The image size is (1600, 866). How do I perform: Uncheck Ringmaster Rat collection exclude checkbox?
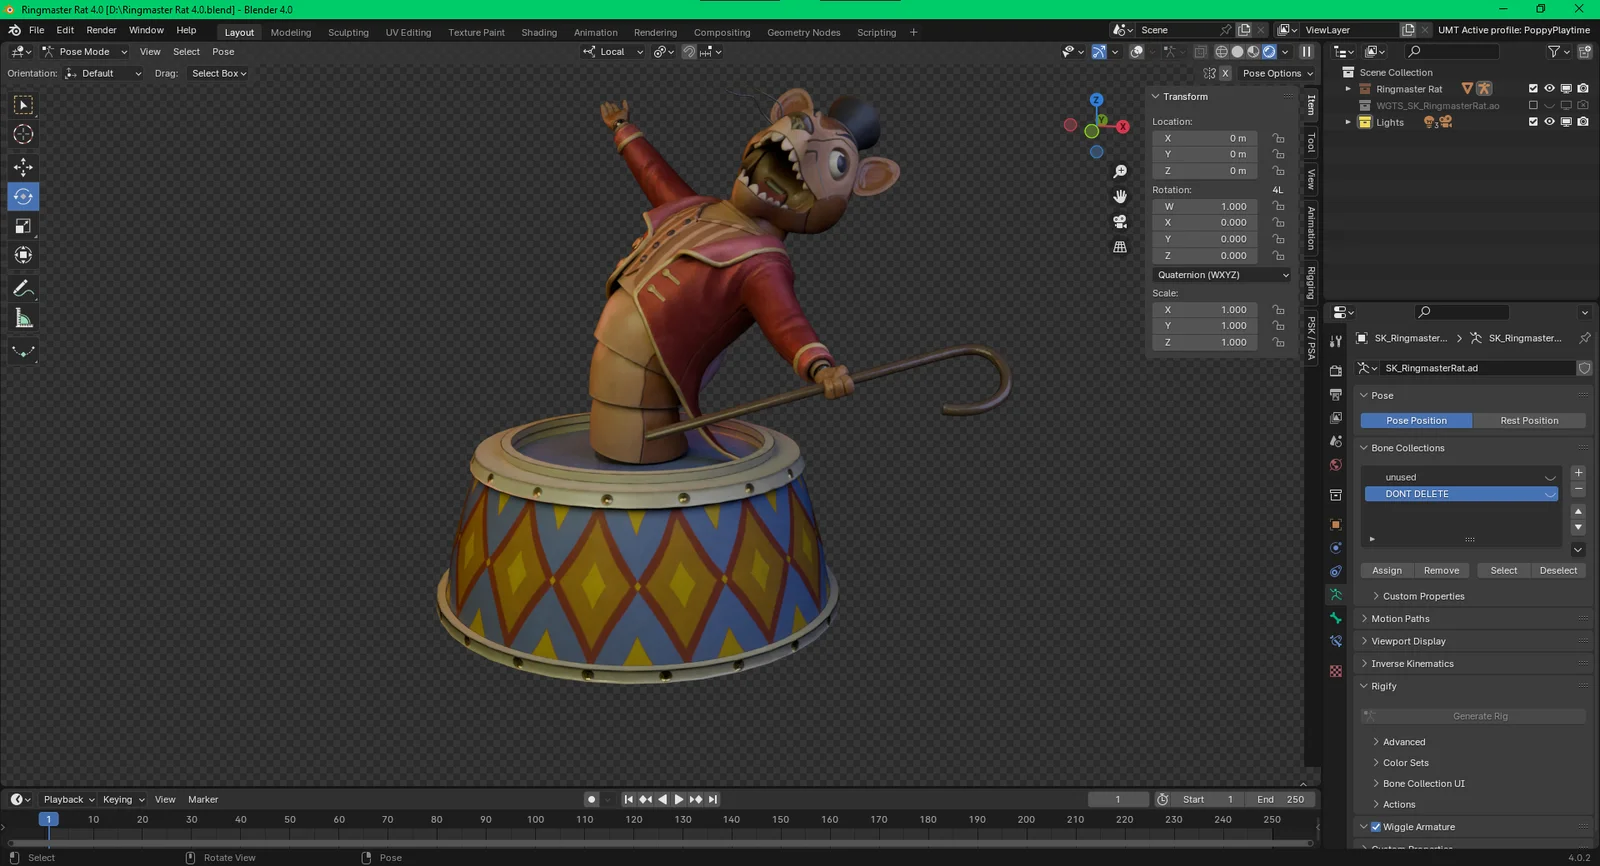click(x=1533, y=89)
